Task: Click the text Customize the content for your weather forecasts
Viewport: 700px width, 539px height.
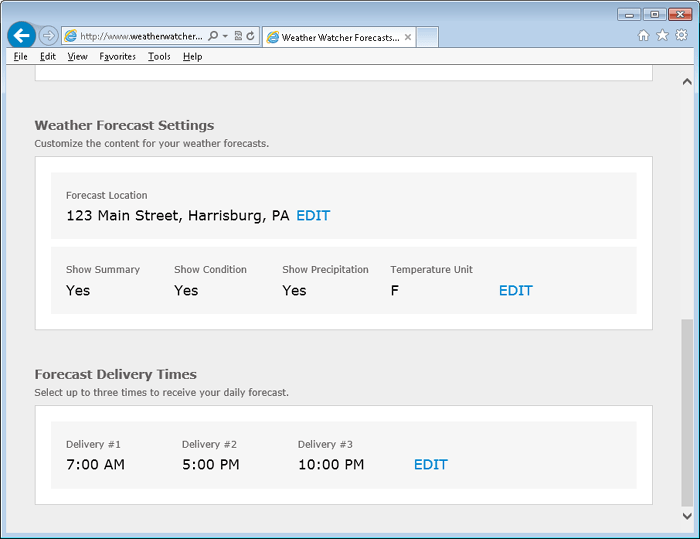Action: tap(152, 144)
